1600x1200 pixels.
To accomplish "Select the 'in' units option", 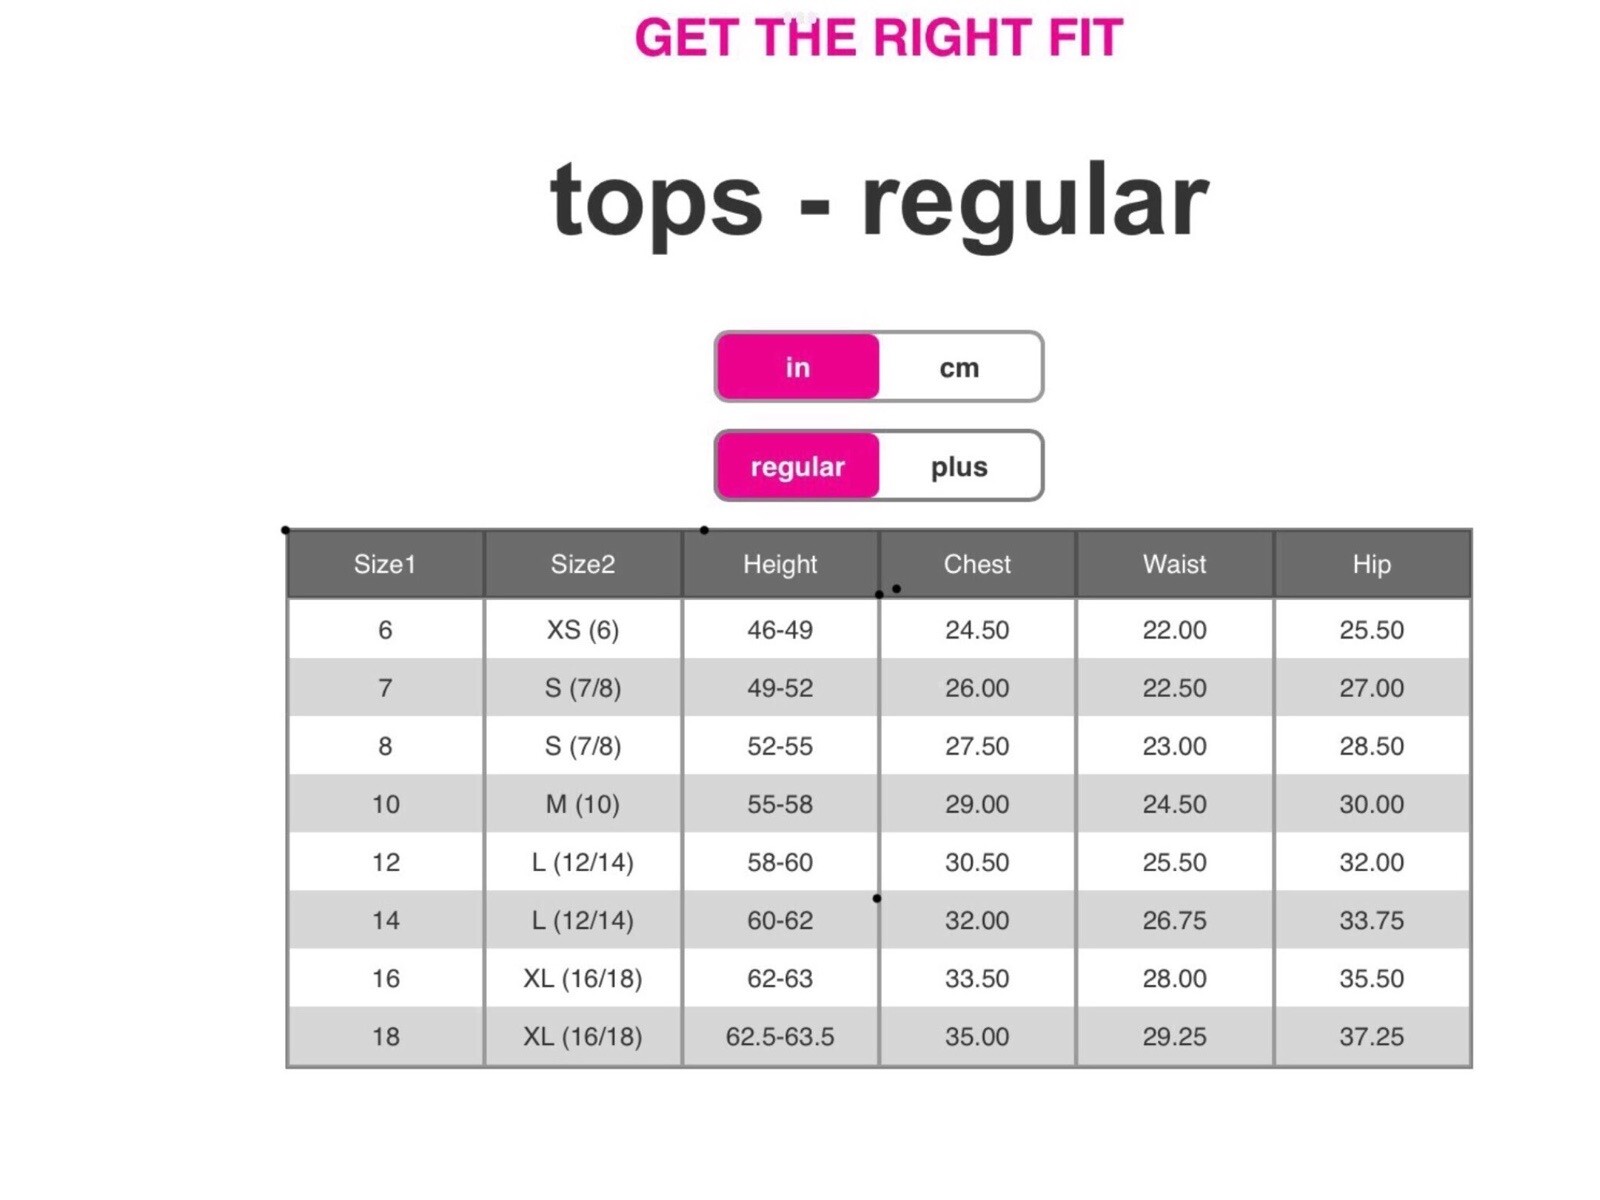I will coord(797,367).
